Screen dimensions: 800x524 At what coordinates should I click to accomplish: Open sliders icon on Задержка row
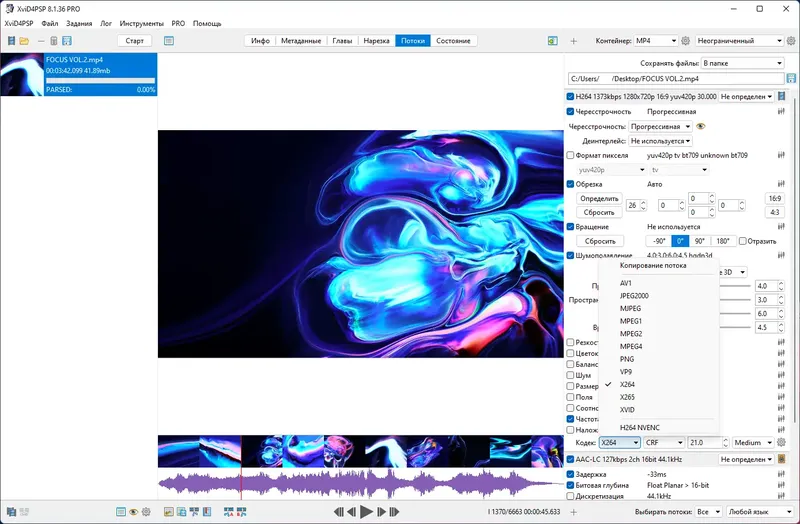[x=781, y=474]
